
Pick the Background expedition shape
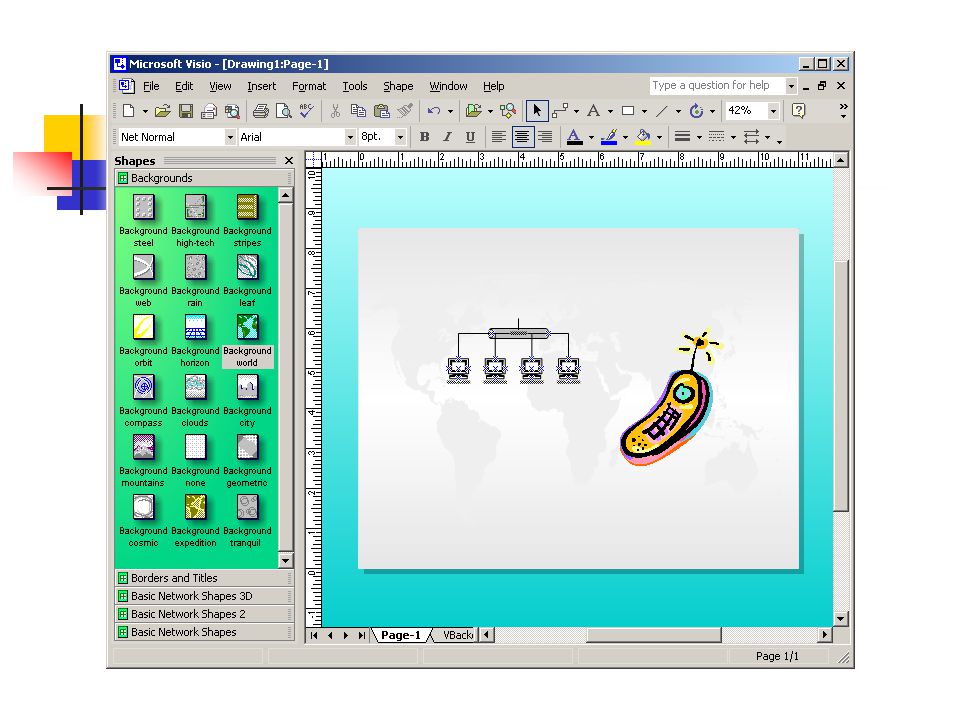(195, 520)
